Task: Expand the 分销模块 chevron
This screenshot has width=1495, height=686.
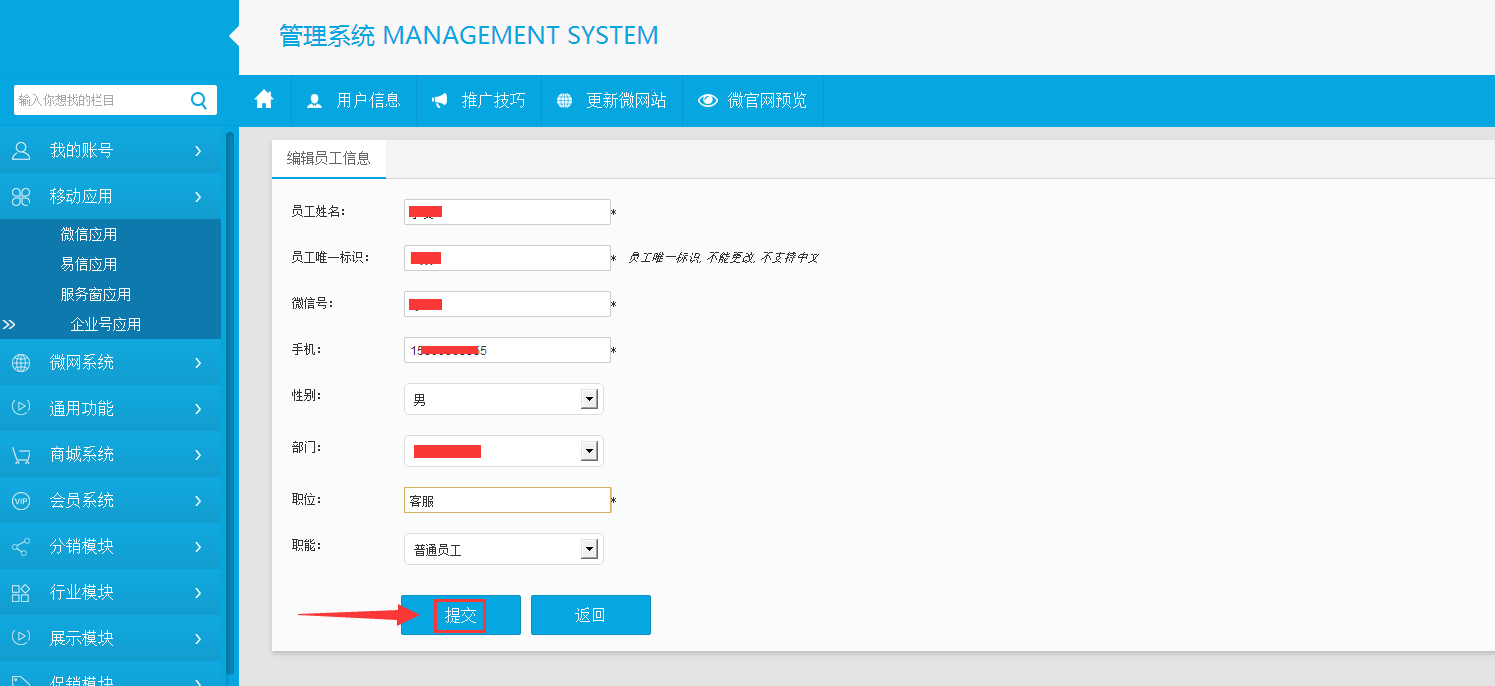Action: coord(198,547)
